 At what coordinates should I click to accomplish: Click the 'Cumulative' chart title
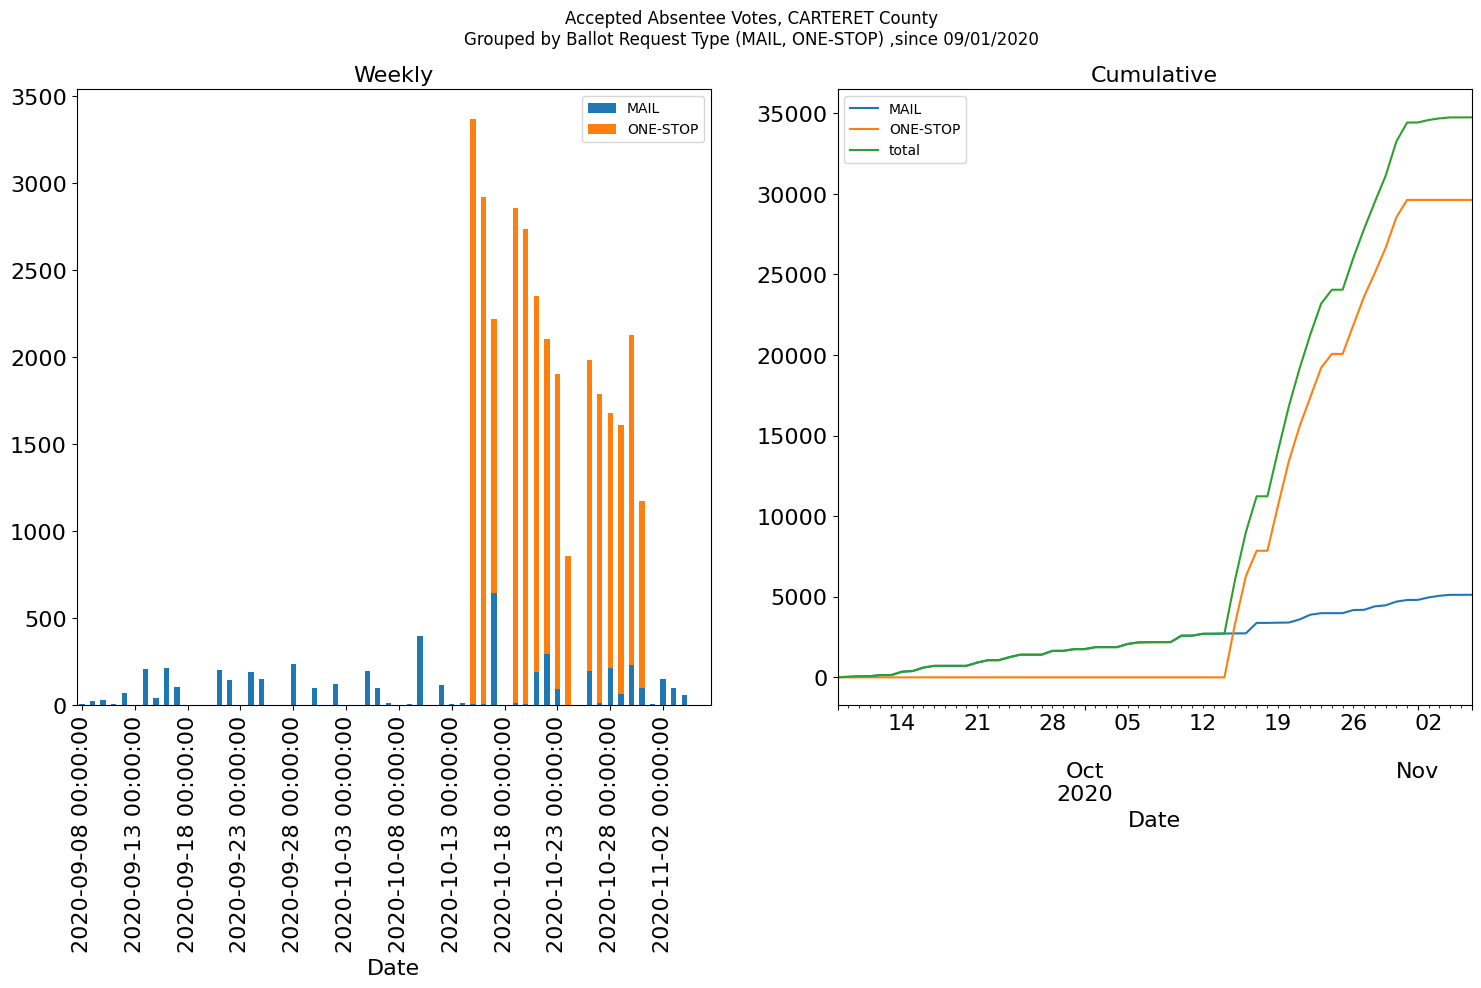click(1153, 75)
